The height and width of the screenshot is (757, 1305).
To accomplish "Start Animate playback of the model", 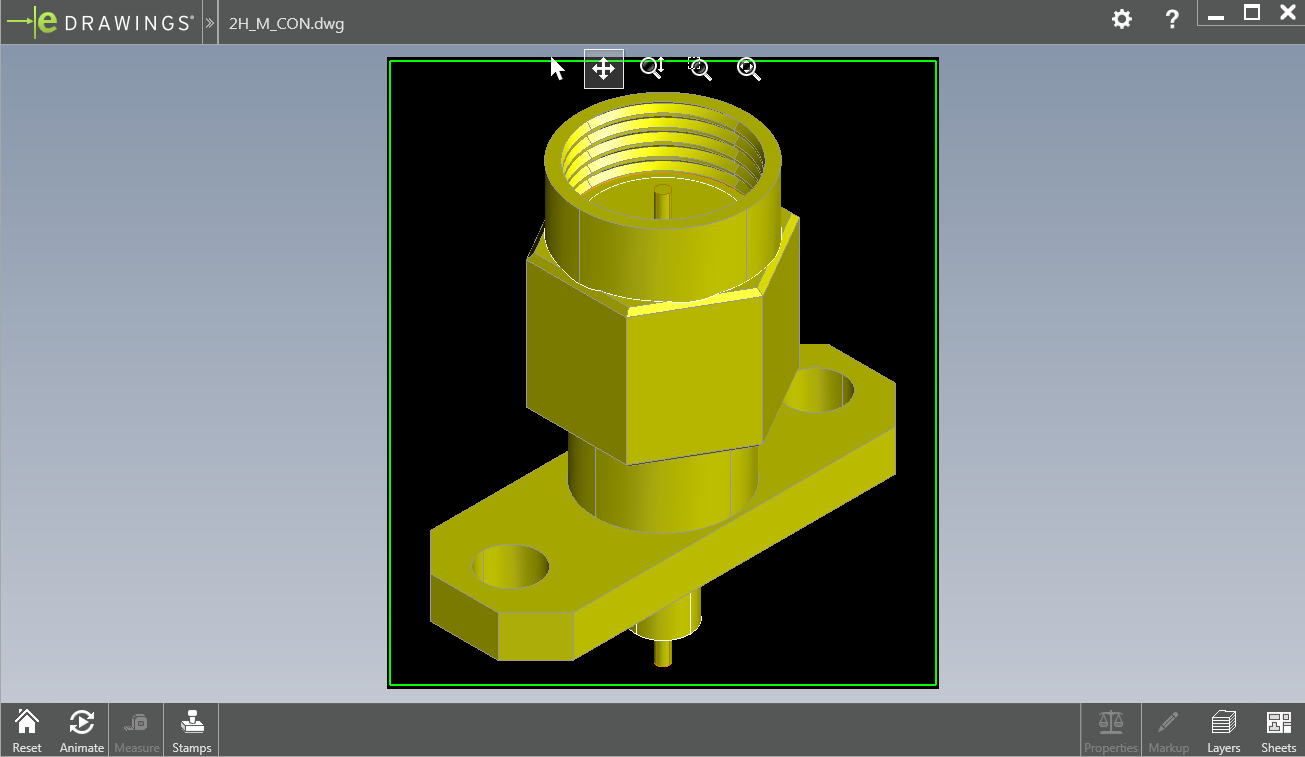I will point(82,730).
